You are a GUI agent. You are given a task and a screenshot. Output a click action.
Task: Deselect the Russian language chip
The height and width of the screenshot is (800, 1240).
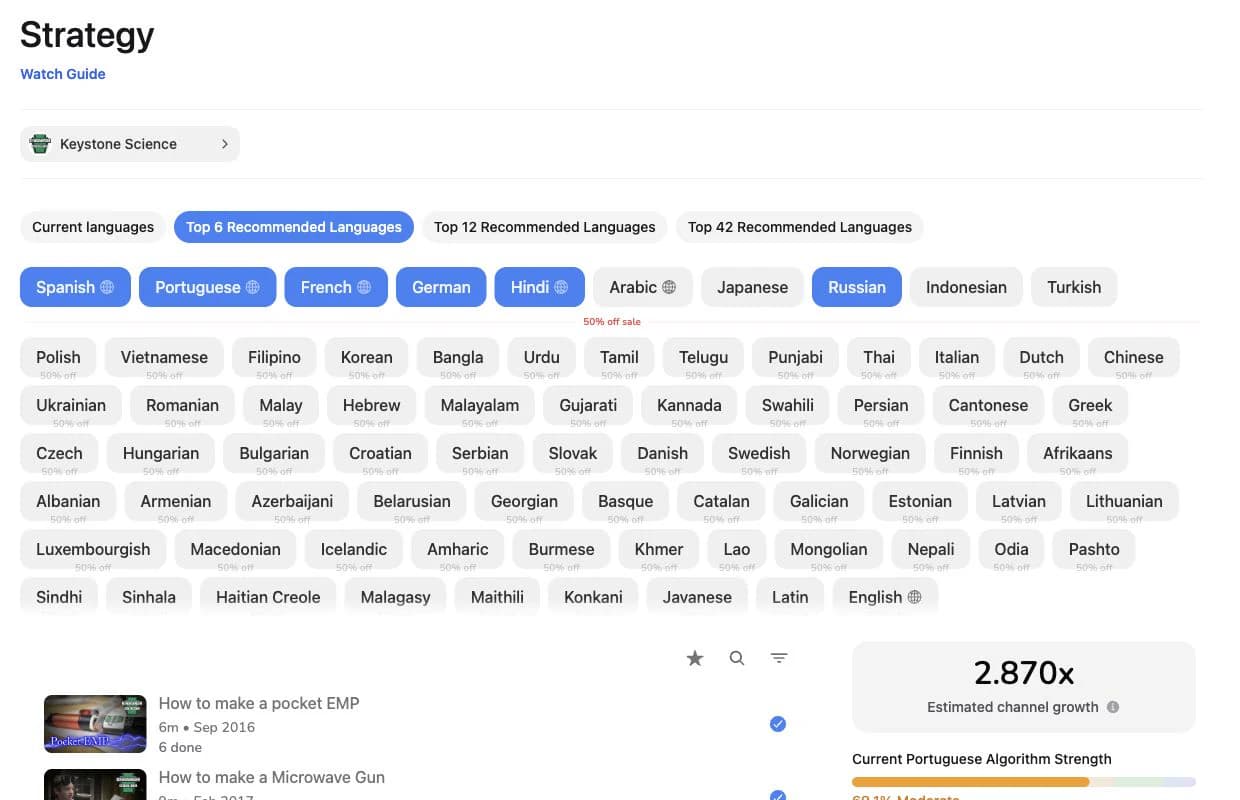(857, 287)
